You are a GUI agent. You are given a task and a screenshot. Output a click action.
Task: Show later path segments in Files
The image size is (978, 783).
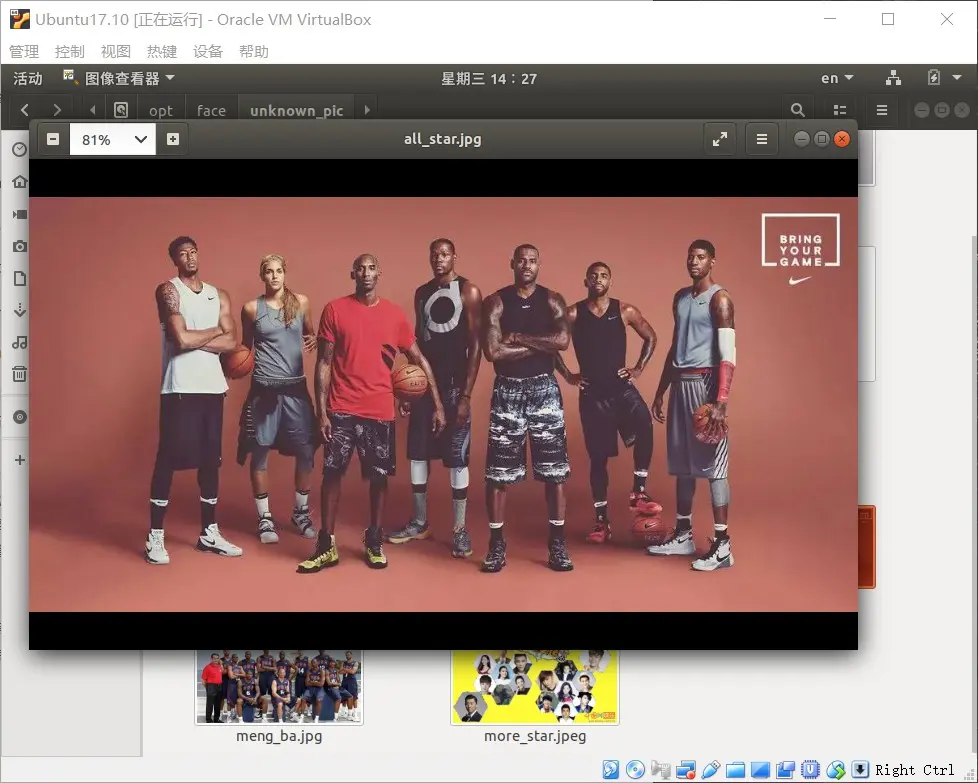tap(367, 110)
